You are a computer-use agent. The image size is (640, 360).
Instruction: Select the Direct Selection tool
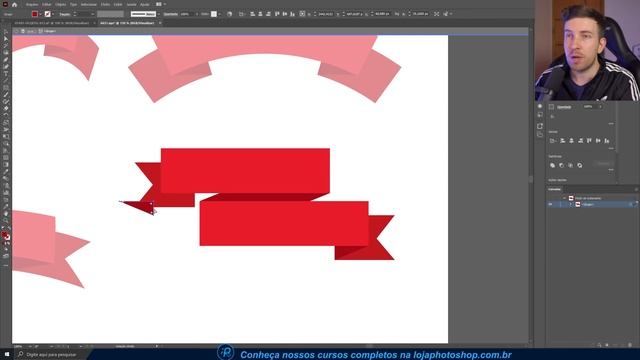pyautogui.click(x=6, y=39)
